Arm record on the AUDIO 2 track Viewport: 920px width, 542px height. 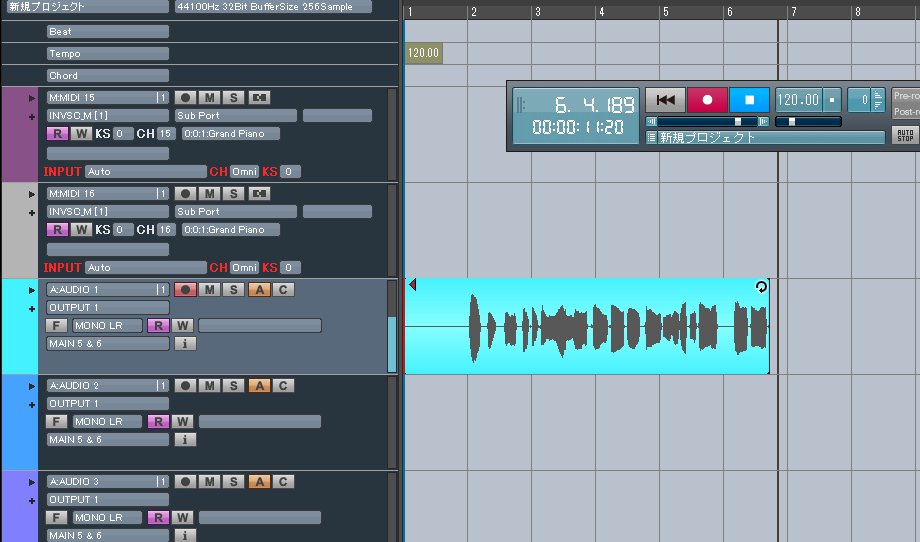coord(185,385)
